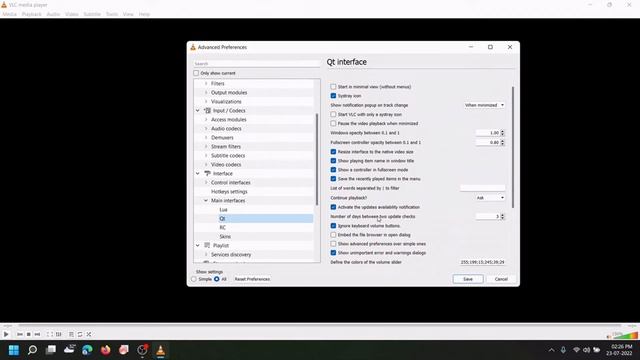
Task: Open OBS Studio icon in taskbar
Action: point(142,350)
